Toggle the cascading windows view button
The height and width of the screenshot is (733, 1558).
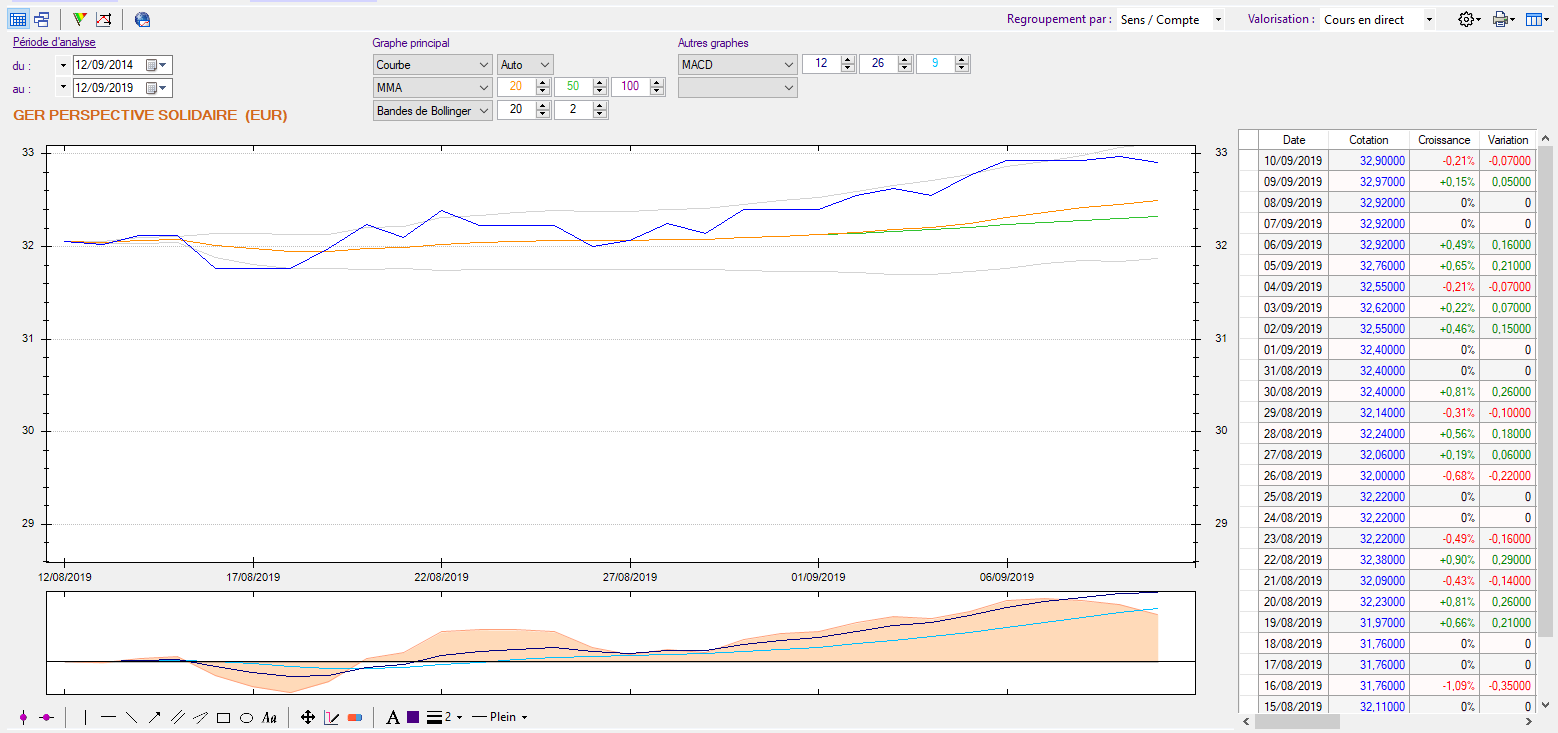click(42, 19)
